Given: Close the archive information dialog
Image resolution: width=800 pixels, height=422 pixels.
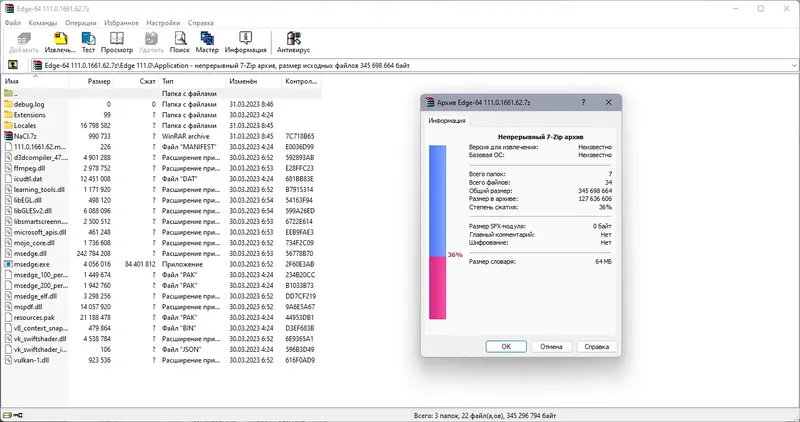Looking at the screenshot, I should click(608, 102).
